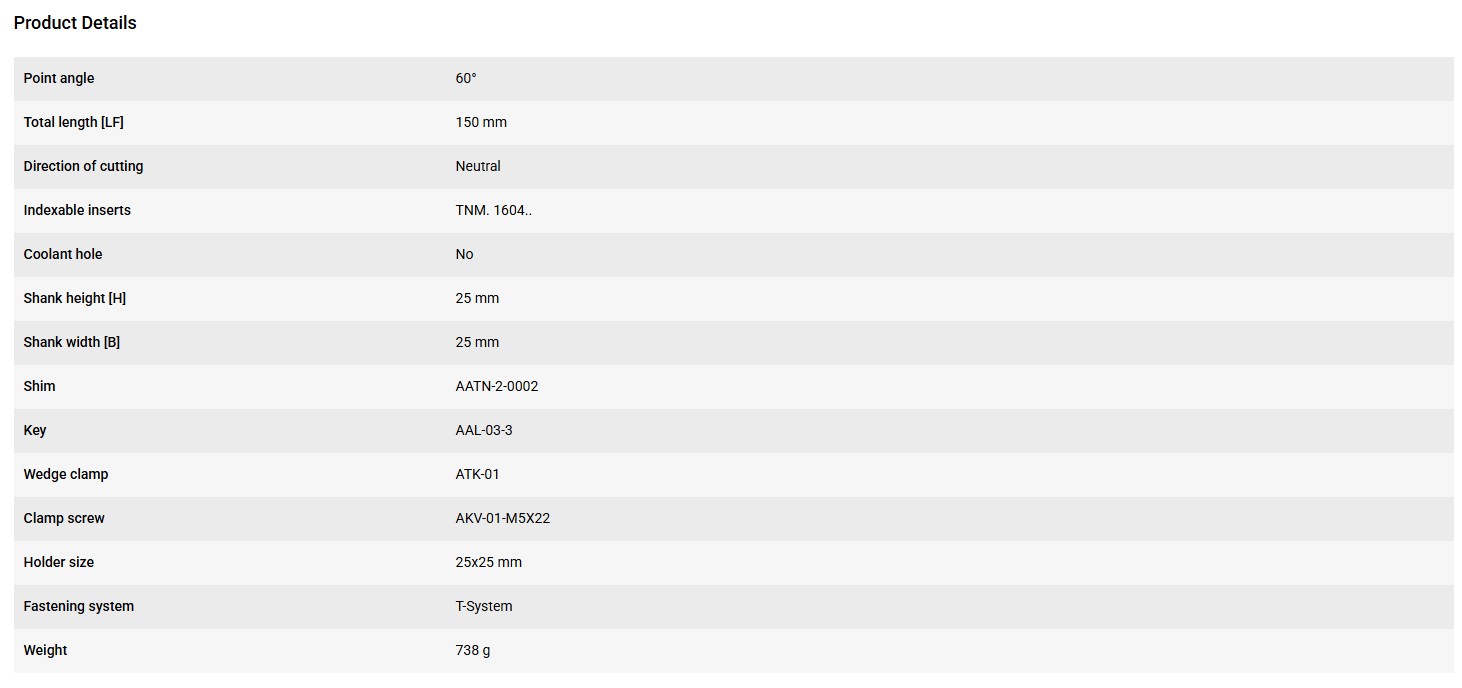
Task: Select the Indexable inserts label
Action: 77,210
